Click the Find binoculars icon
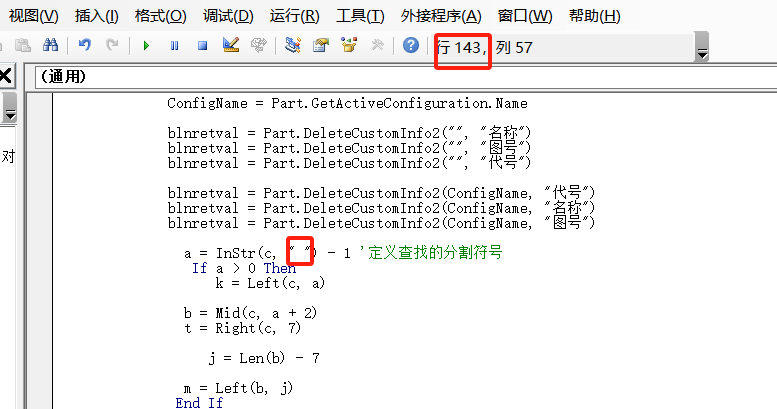Viewport: 777px width, 409px height. click(50, 46)
